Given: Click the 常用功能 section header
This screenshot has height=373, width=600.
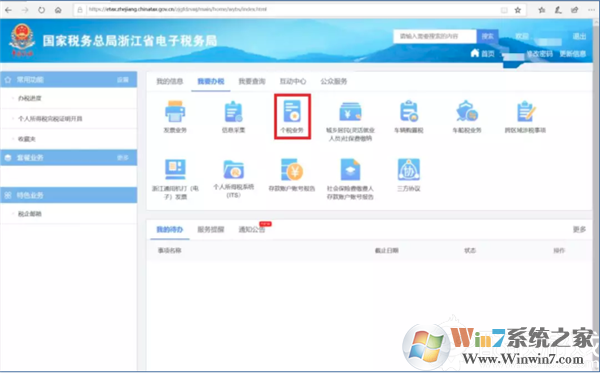Looking at the screenshot, I should click(x=68, y=80).
